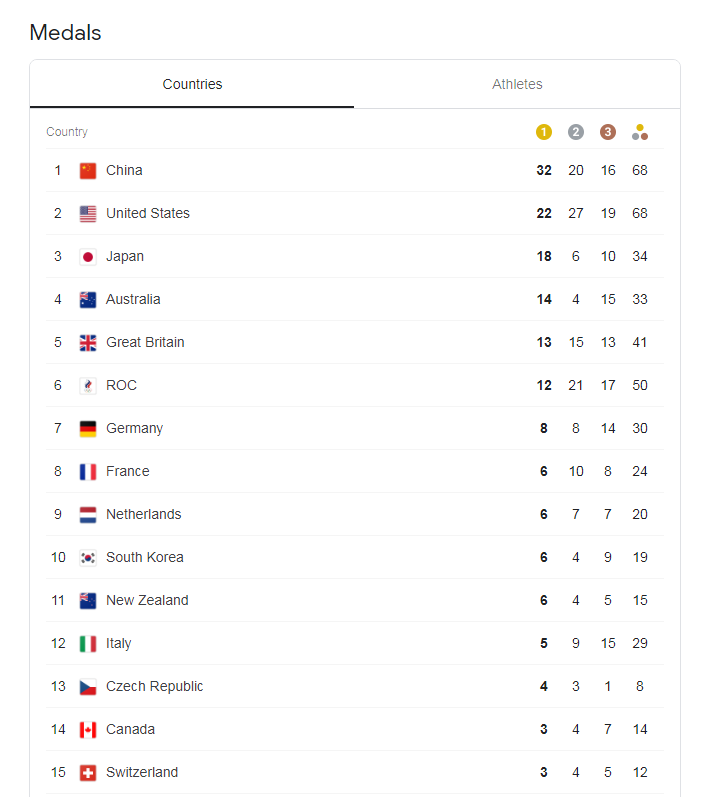The height and width of the screenshot is (797, 721).
Task: Click the South Korea flag icon
Action: click(88, 558)
